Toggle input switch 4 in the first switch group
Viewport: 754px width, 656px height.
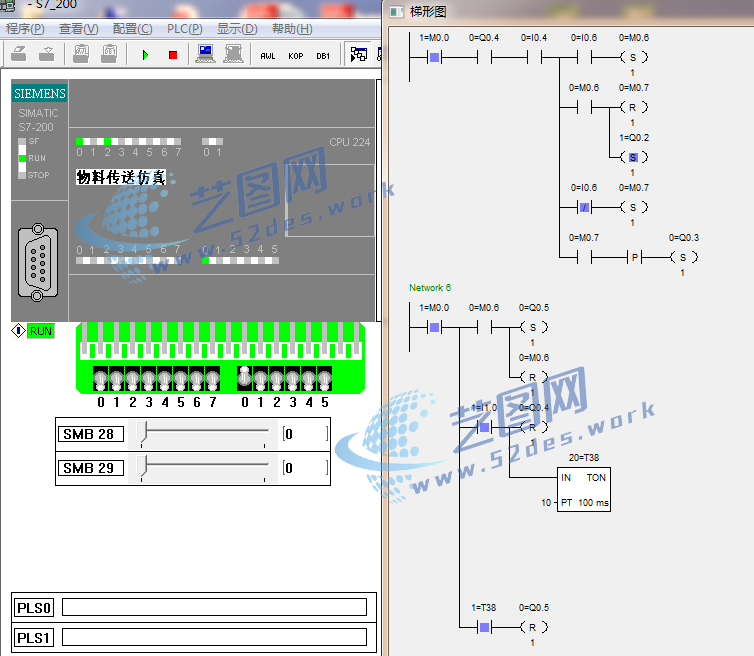[164, 379]
